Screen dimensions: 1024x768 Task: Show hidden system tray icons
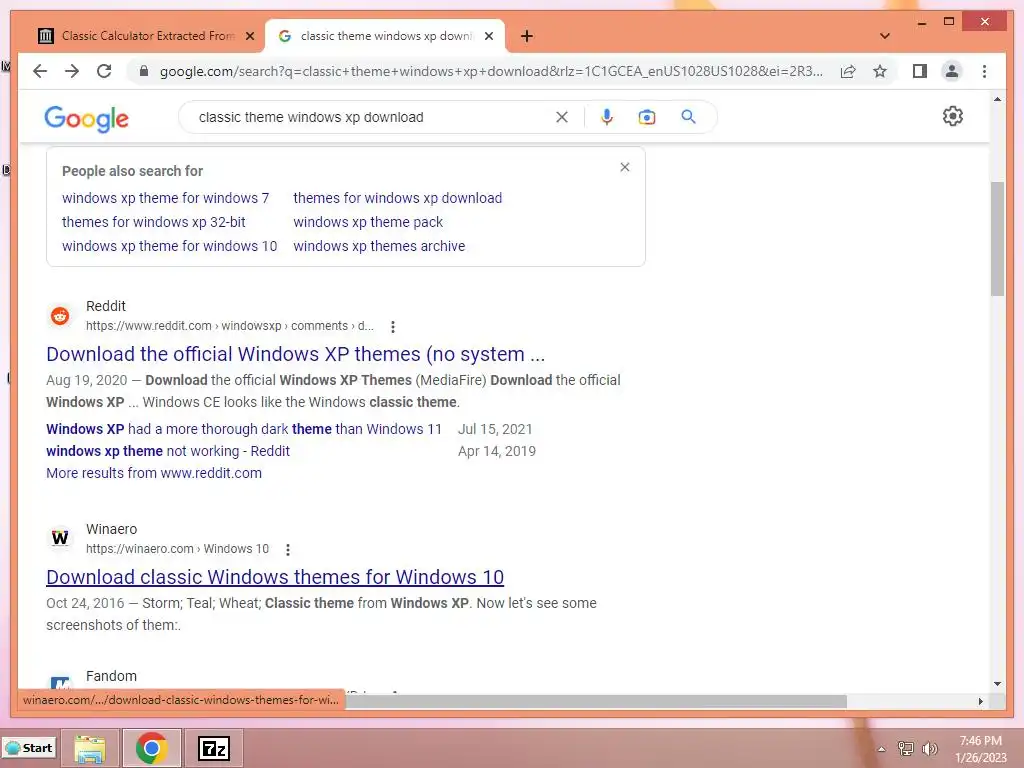(x=882, y=749)
